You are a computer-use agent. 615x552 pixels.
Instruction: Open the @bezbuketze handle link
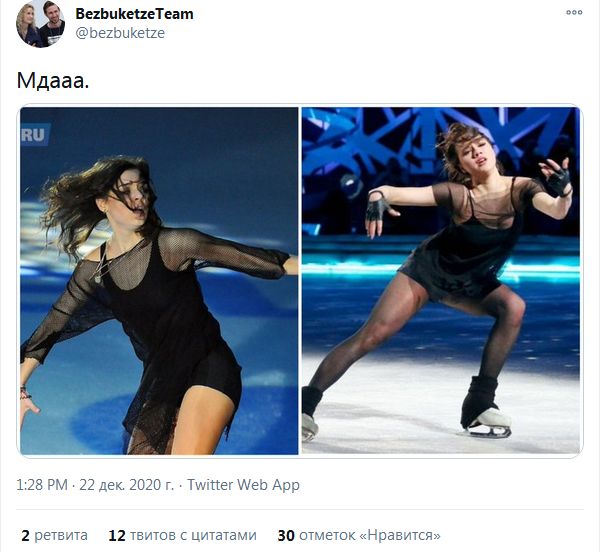point(120,33)
